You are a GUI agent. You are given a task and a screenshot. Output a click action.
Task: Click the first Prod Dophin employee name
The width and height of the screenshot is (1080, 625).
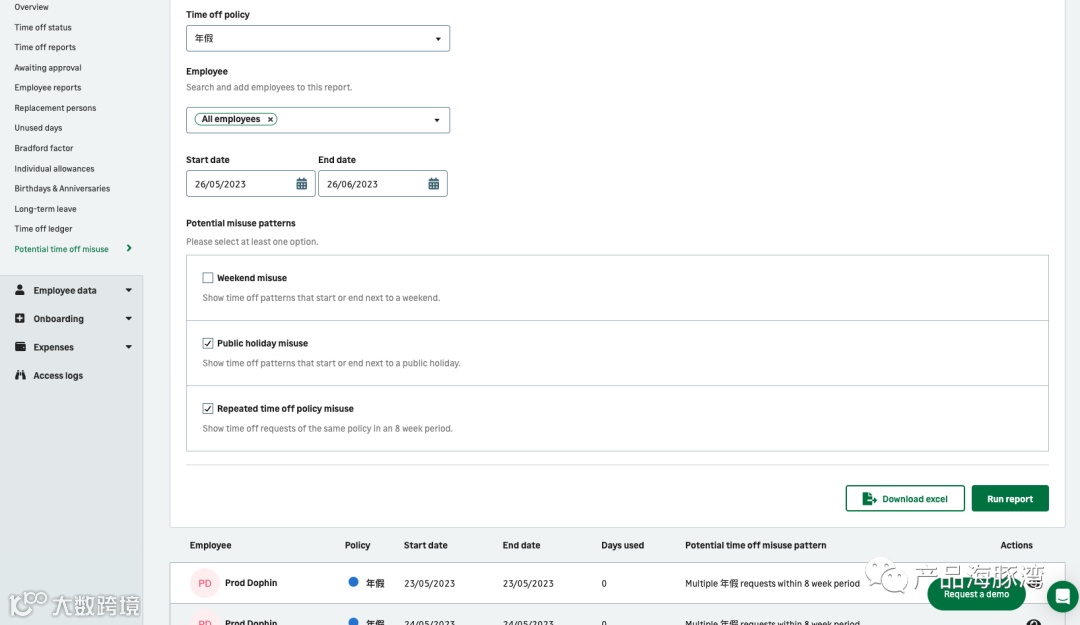[251, 583]
